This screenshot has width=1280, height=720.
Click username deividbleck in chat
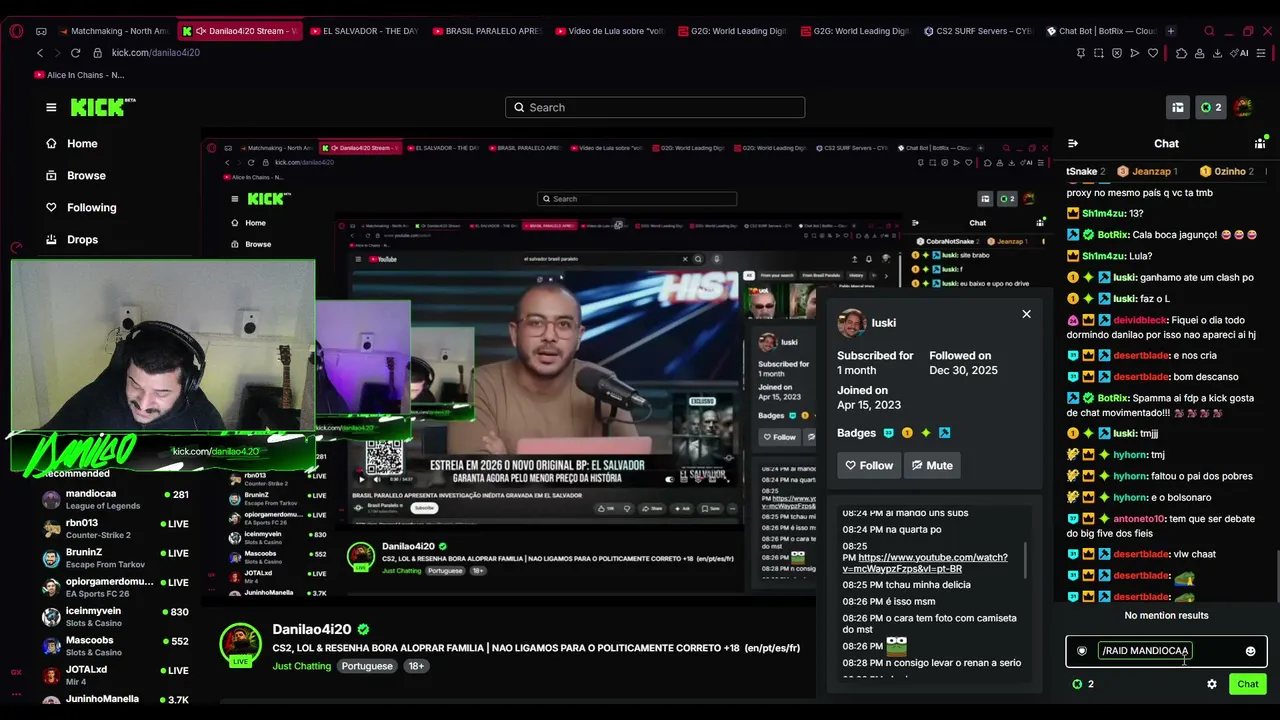click(x=1140, y=320)
